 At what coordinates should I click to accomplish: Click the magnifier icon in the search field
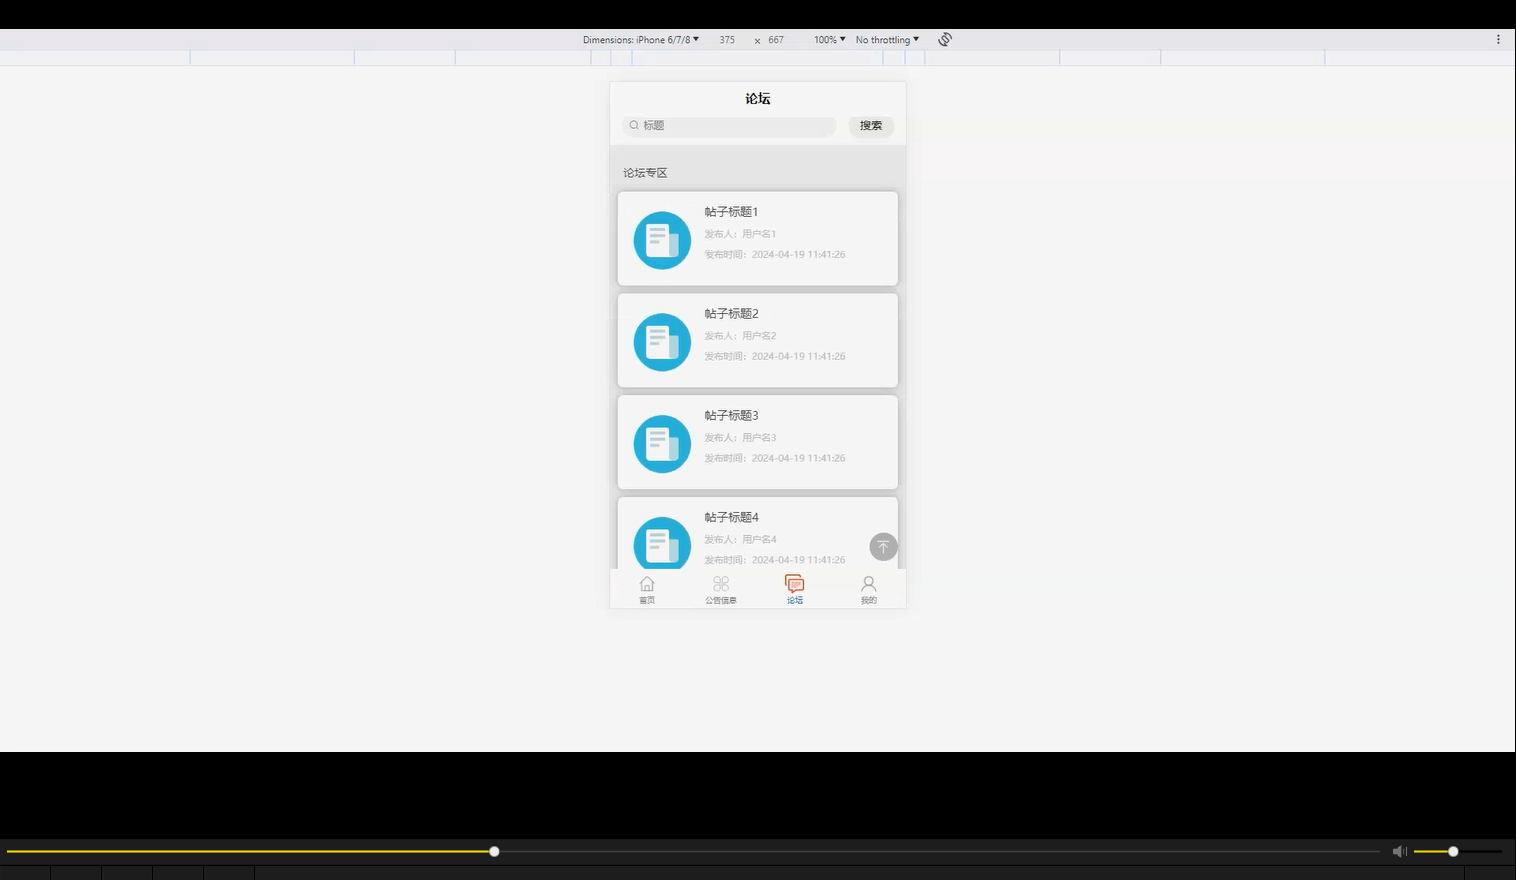pyautogui.click(x=634, y=125)
